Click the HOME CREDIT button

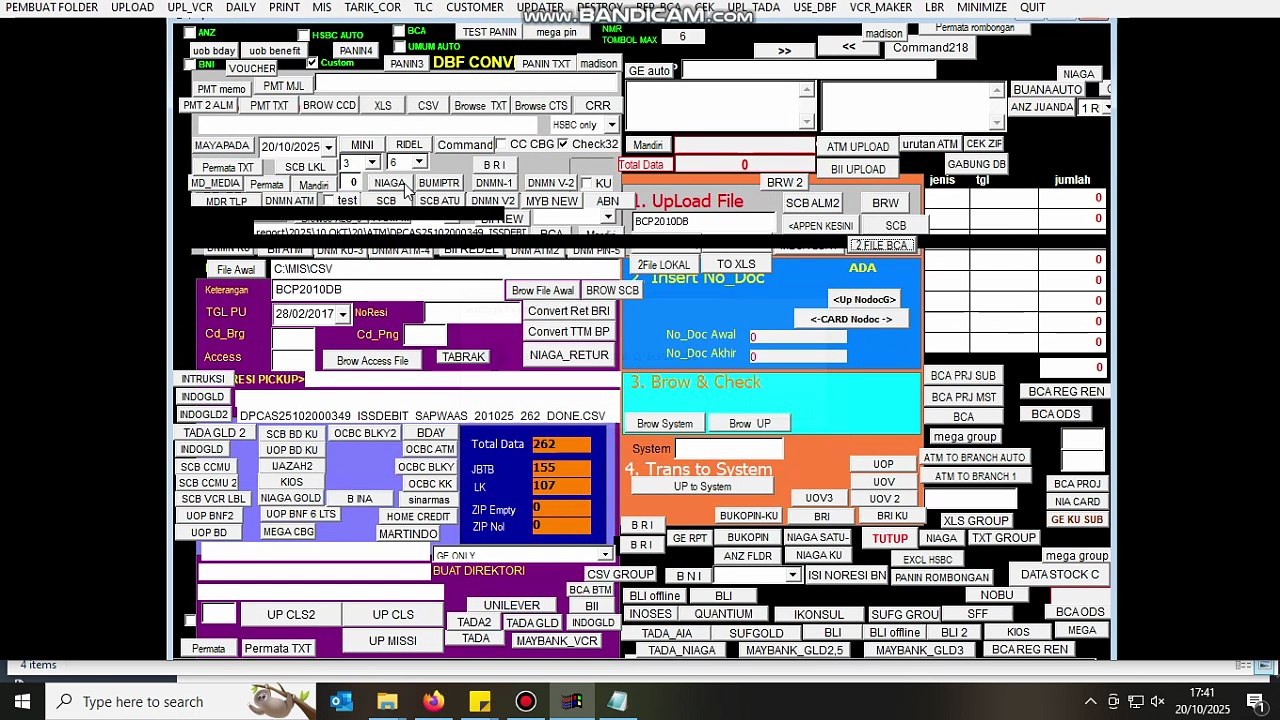click(418, 517)
